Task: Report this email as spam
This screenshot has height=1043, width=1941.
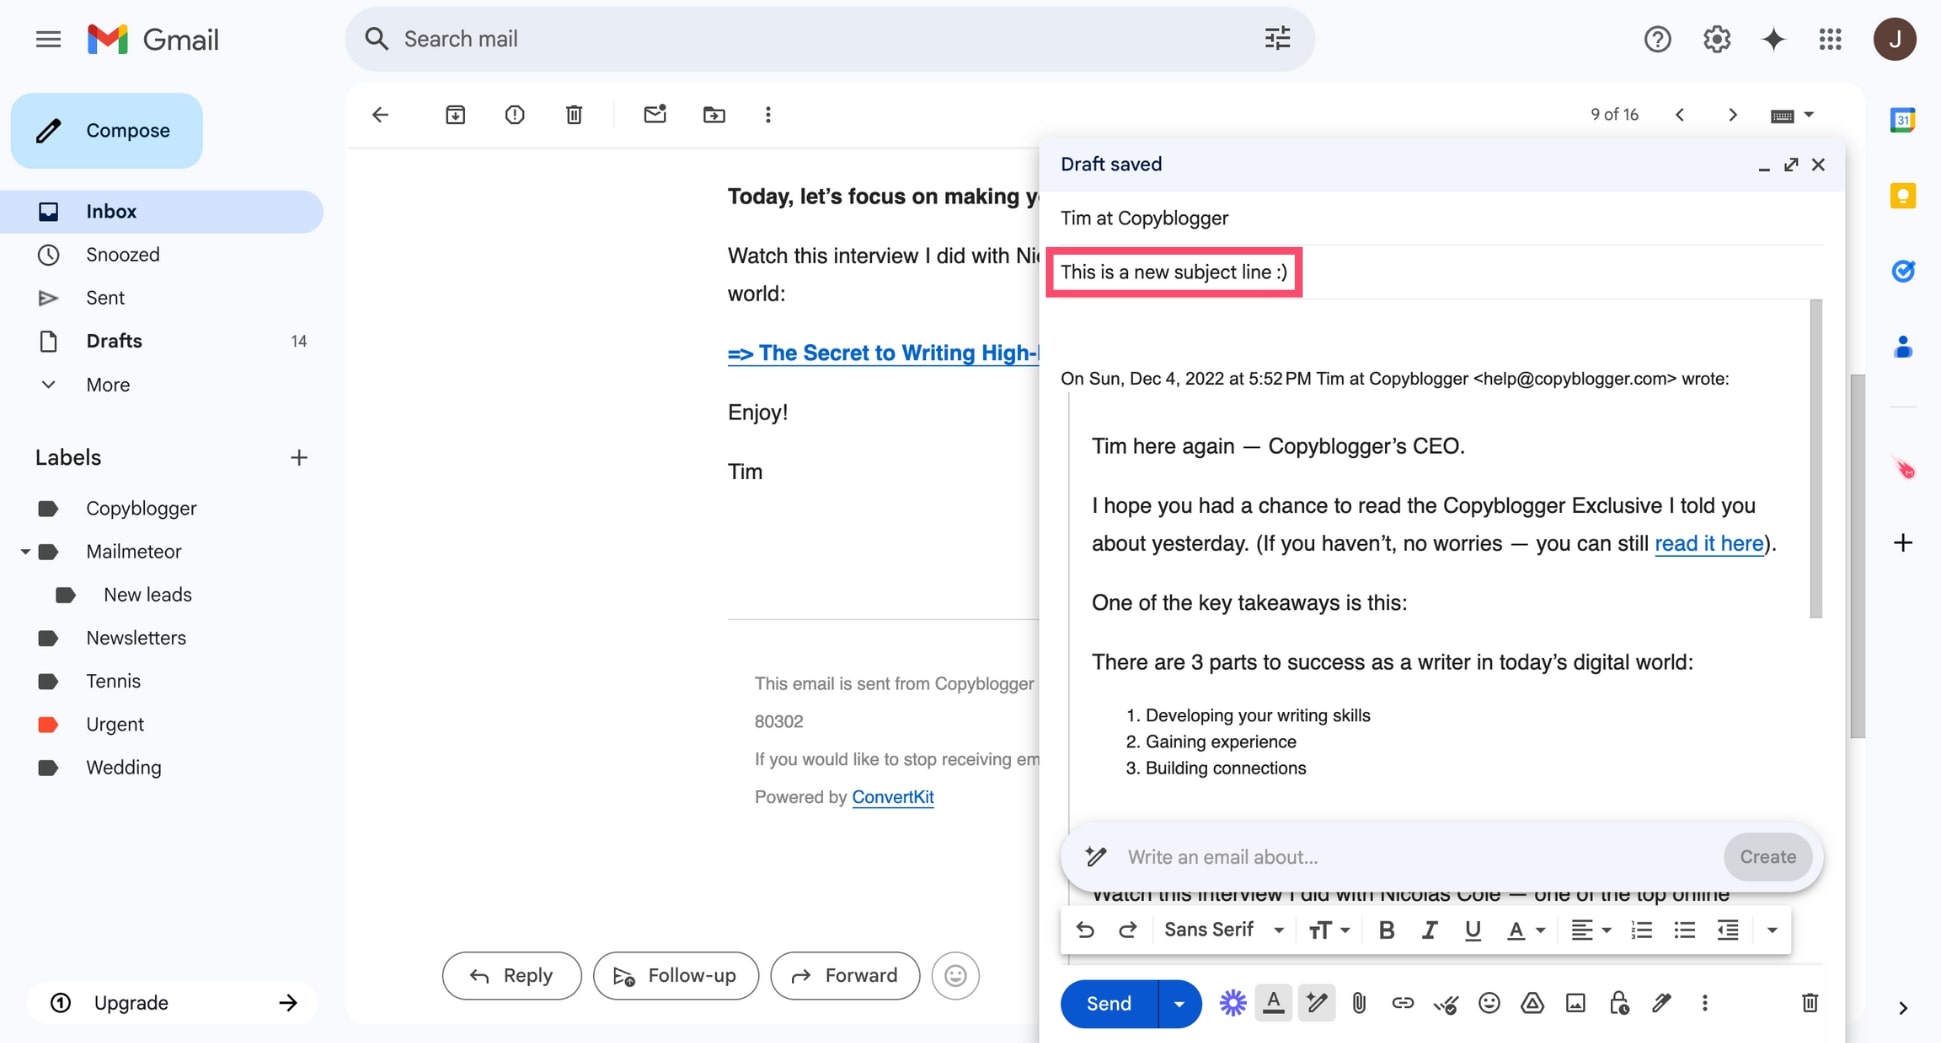Action: 514,115
